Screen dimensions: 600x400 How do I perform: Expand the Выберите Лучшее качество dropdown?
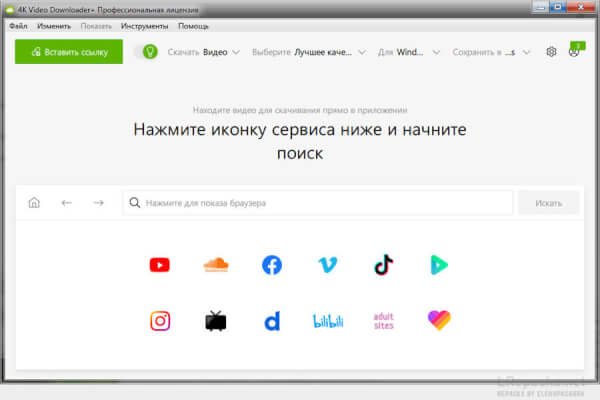[309, 52]
